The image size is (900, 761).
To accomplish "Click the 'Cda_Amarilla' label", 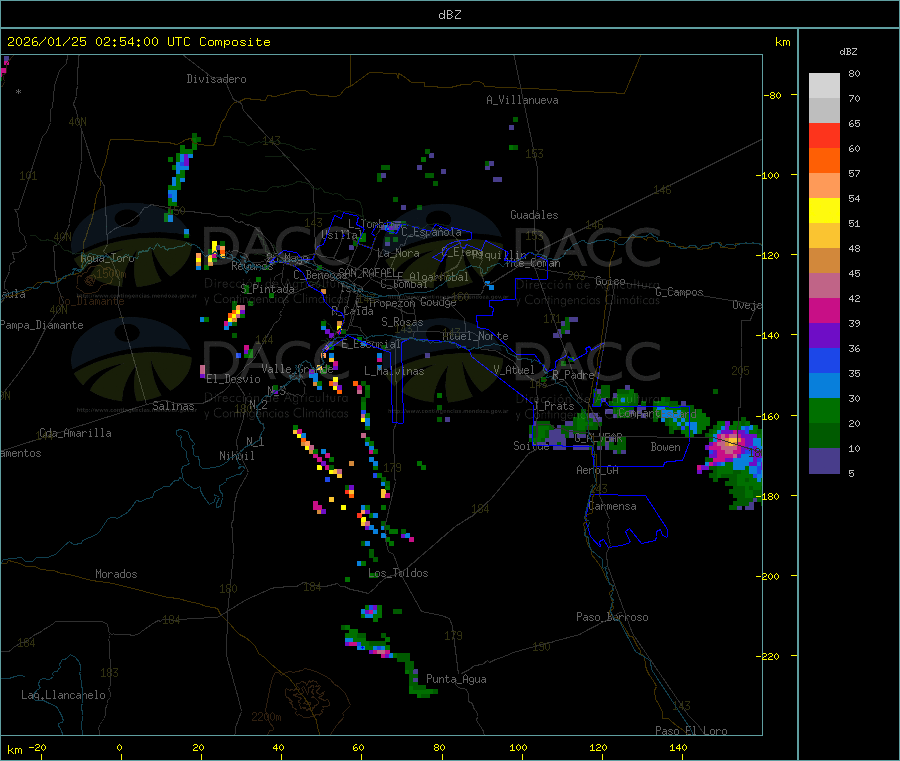I will click(75, 433).
